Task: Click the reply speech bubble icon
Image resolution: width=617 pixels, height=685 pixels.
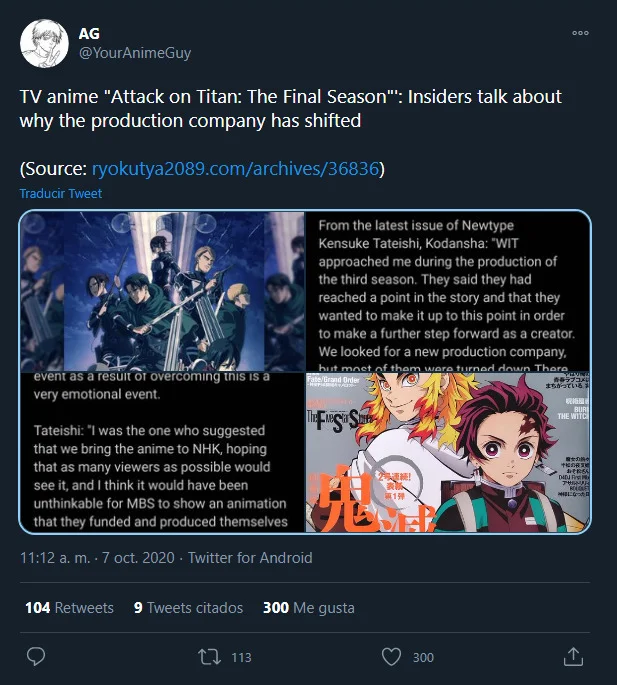Action: pyautogui.click(x=36, y=657)
